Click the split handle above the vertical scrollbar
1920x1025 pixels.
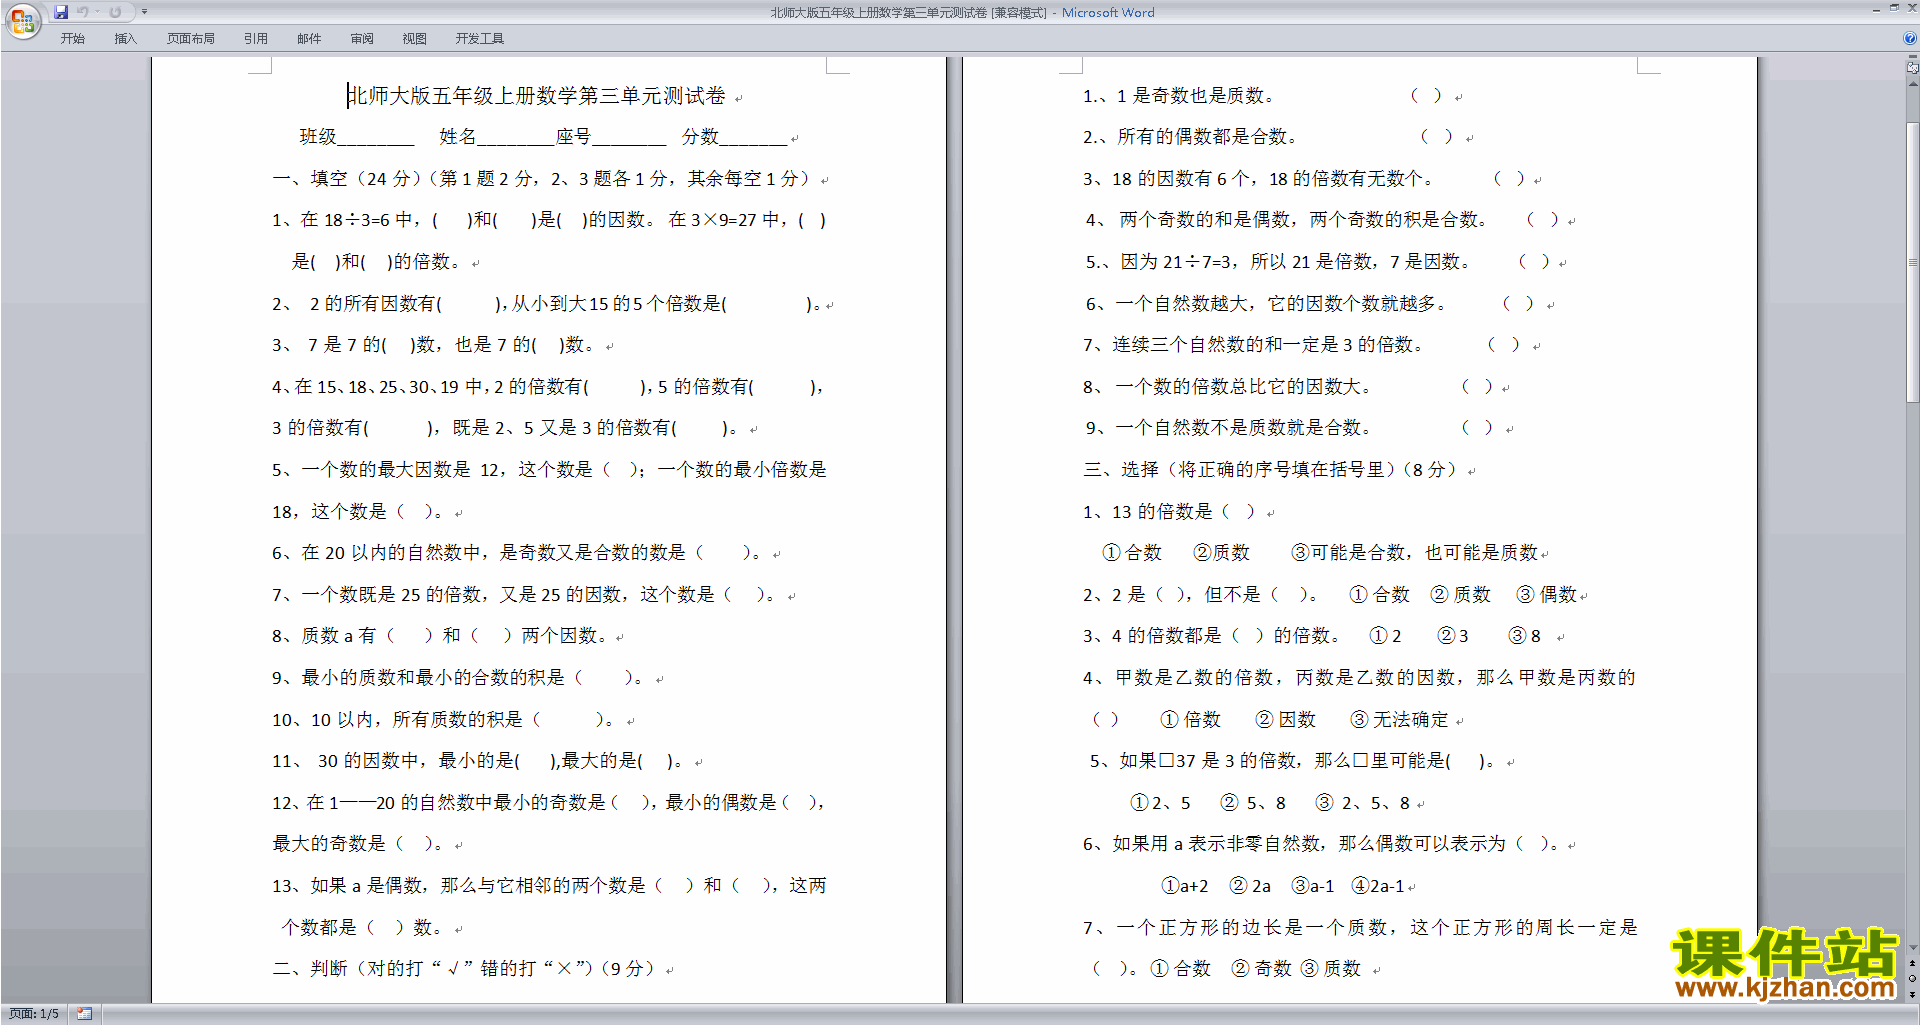point(1912,57)
